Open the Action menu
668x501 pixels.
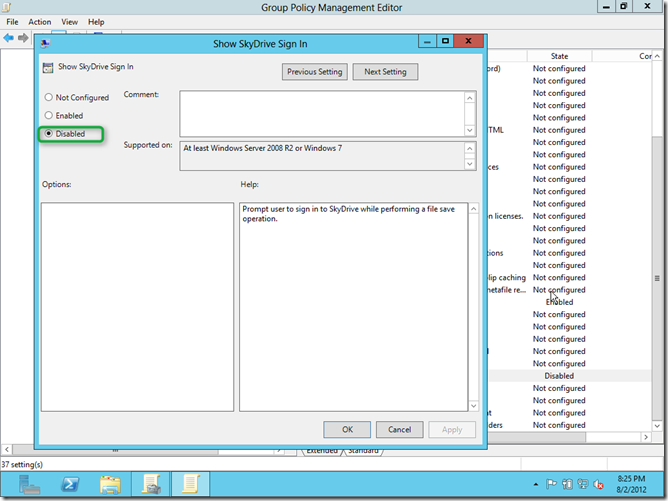(40, 22)
